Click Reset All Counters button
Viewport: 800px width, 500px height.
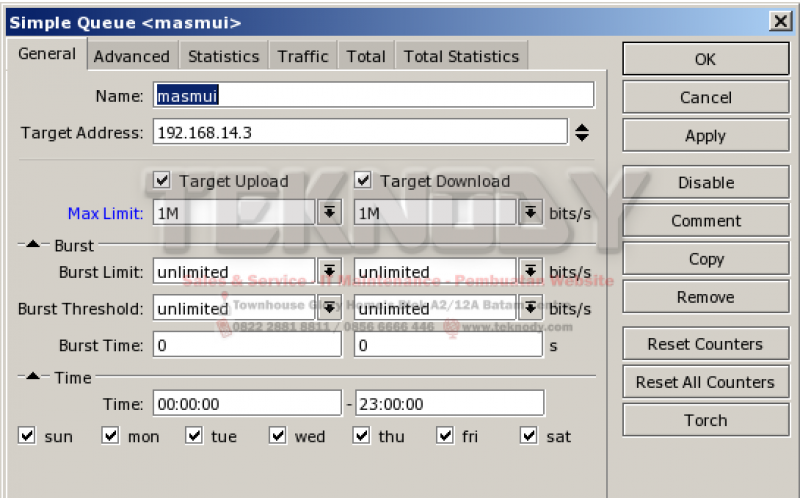click(706, 382)
